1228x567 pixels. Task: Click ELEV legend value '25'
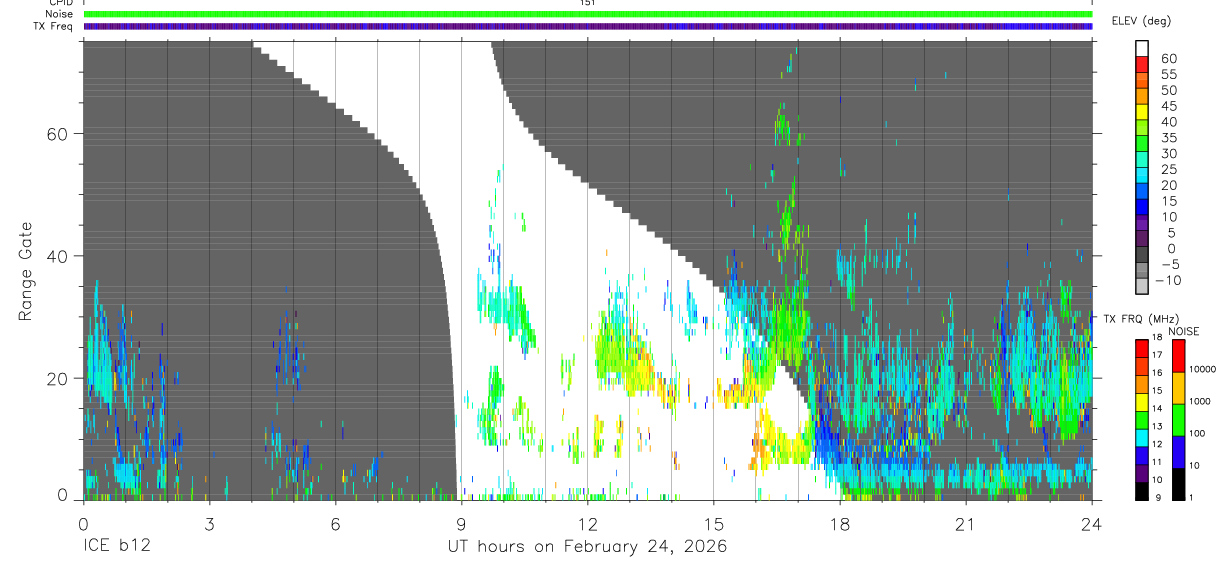(1168, 169)
